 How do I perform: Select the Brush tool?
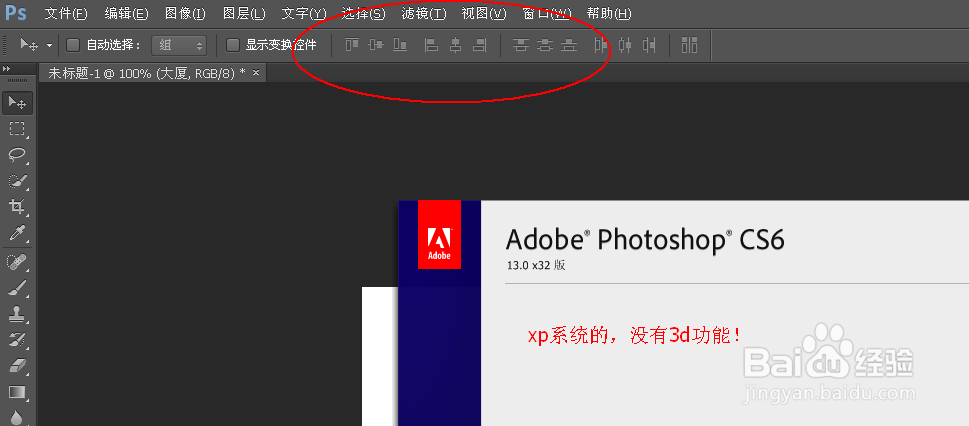click(x=17, y=288)
